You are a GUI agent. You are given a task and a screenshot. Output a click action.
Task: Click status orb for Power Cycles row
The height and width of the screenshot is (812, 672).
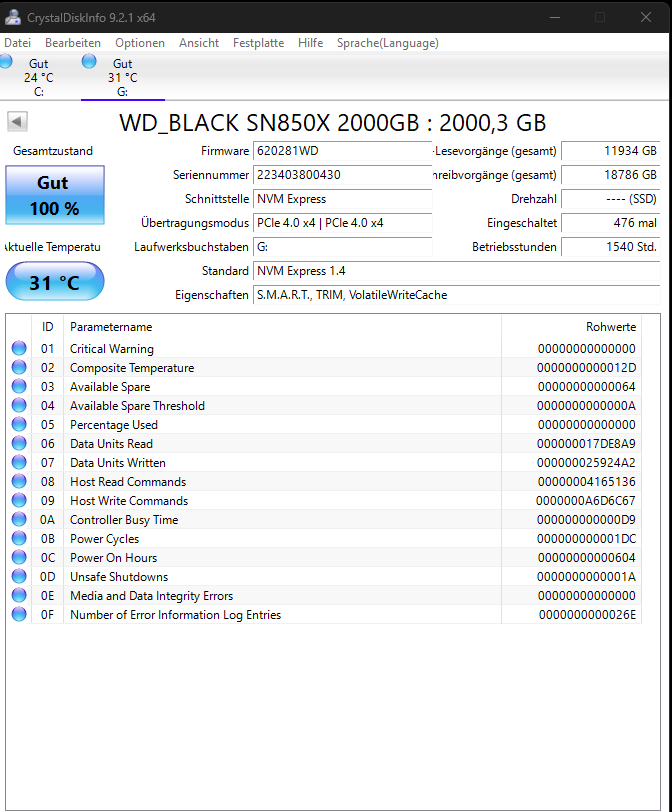(x=19, y=538)
